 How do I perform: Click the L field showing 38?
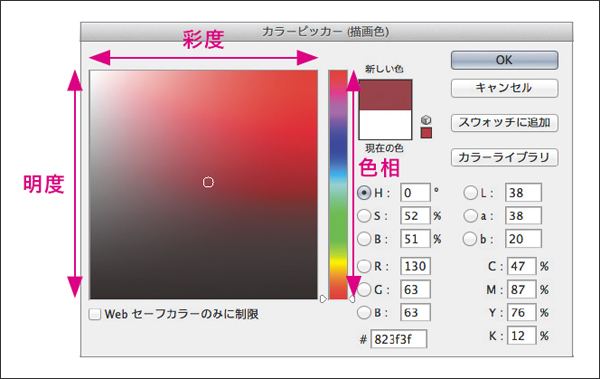[523, 193]
